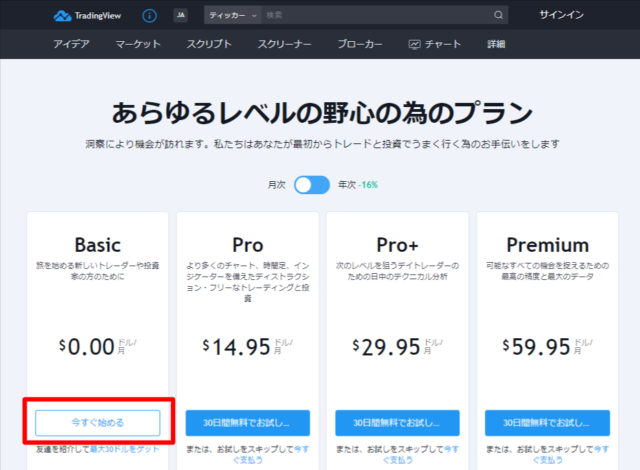
Task: Expand the ティッカー dropdown
Action: click(233, 16)
